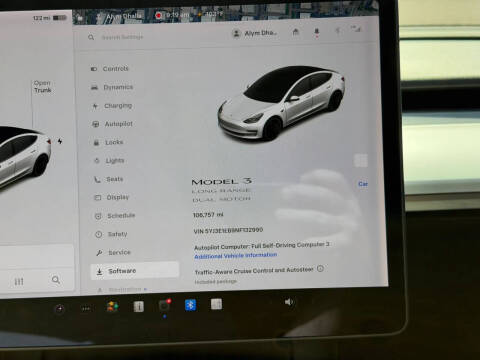Click the magnifier icon beside Search Settings
Viewport: 480px width, 360px height.
coord(91,37)
